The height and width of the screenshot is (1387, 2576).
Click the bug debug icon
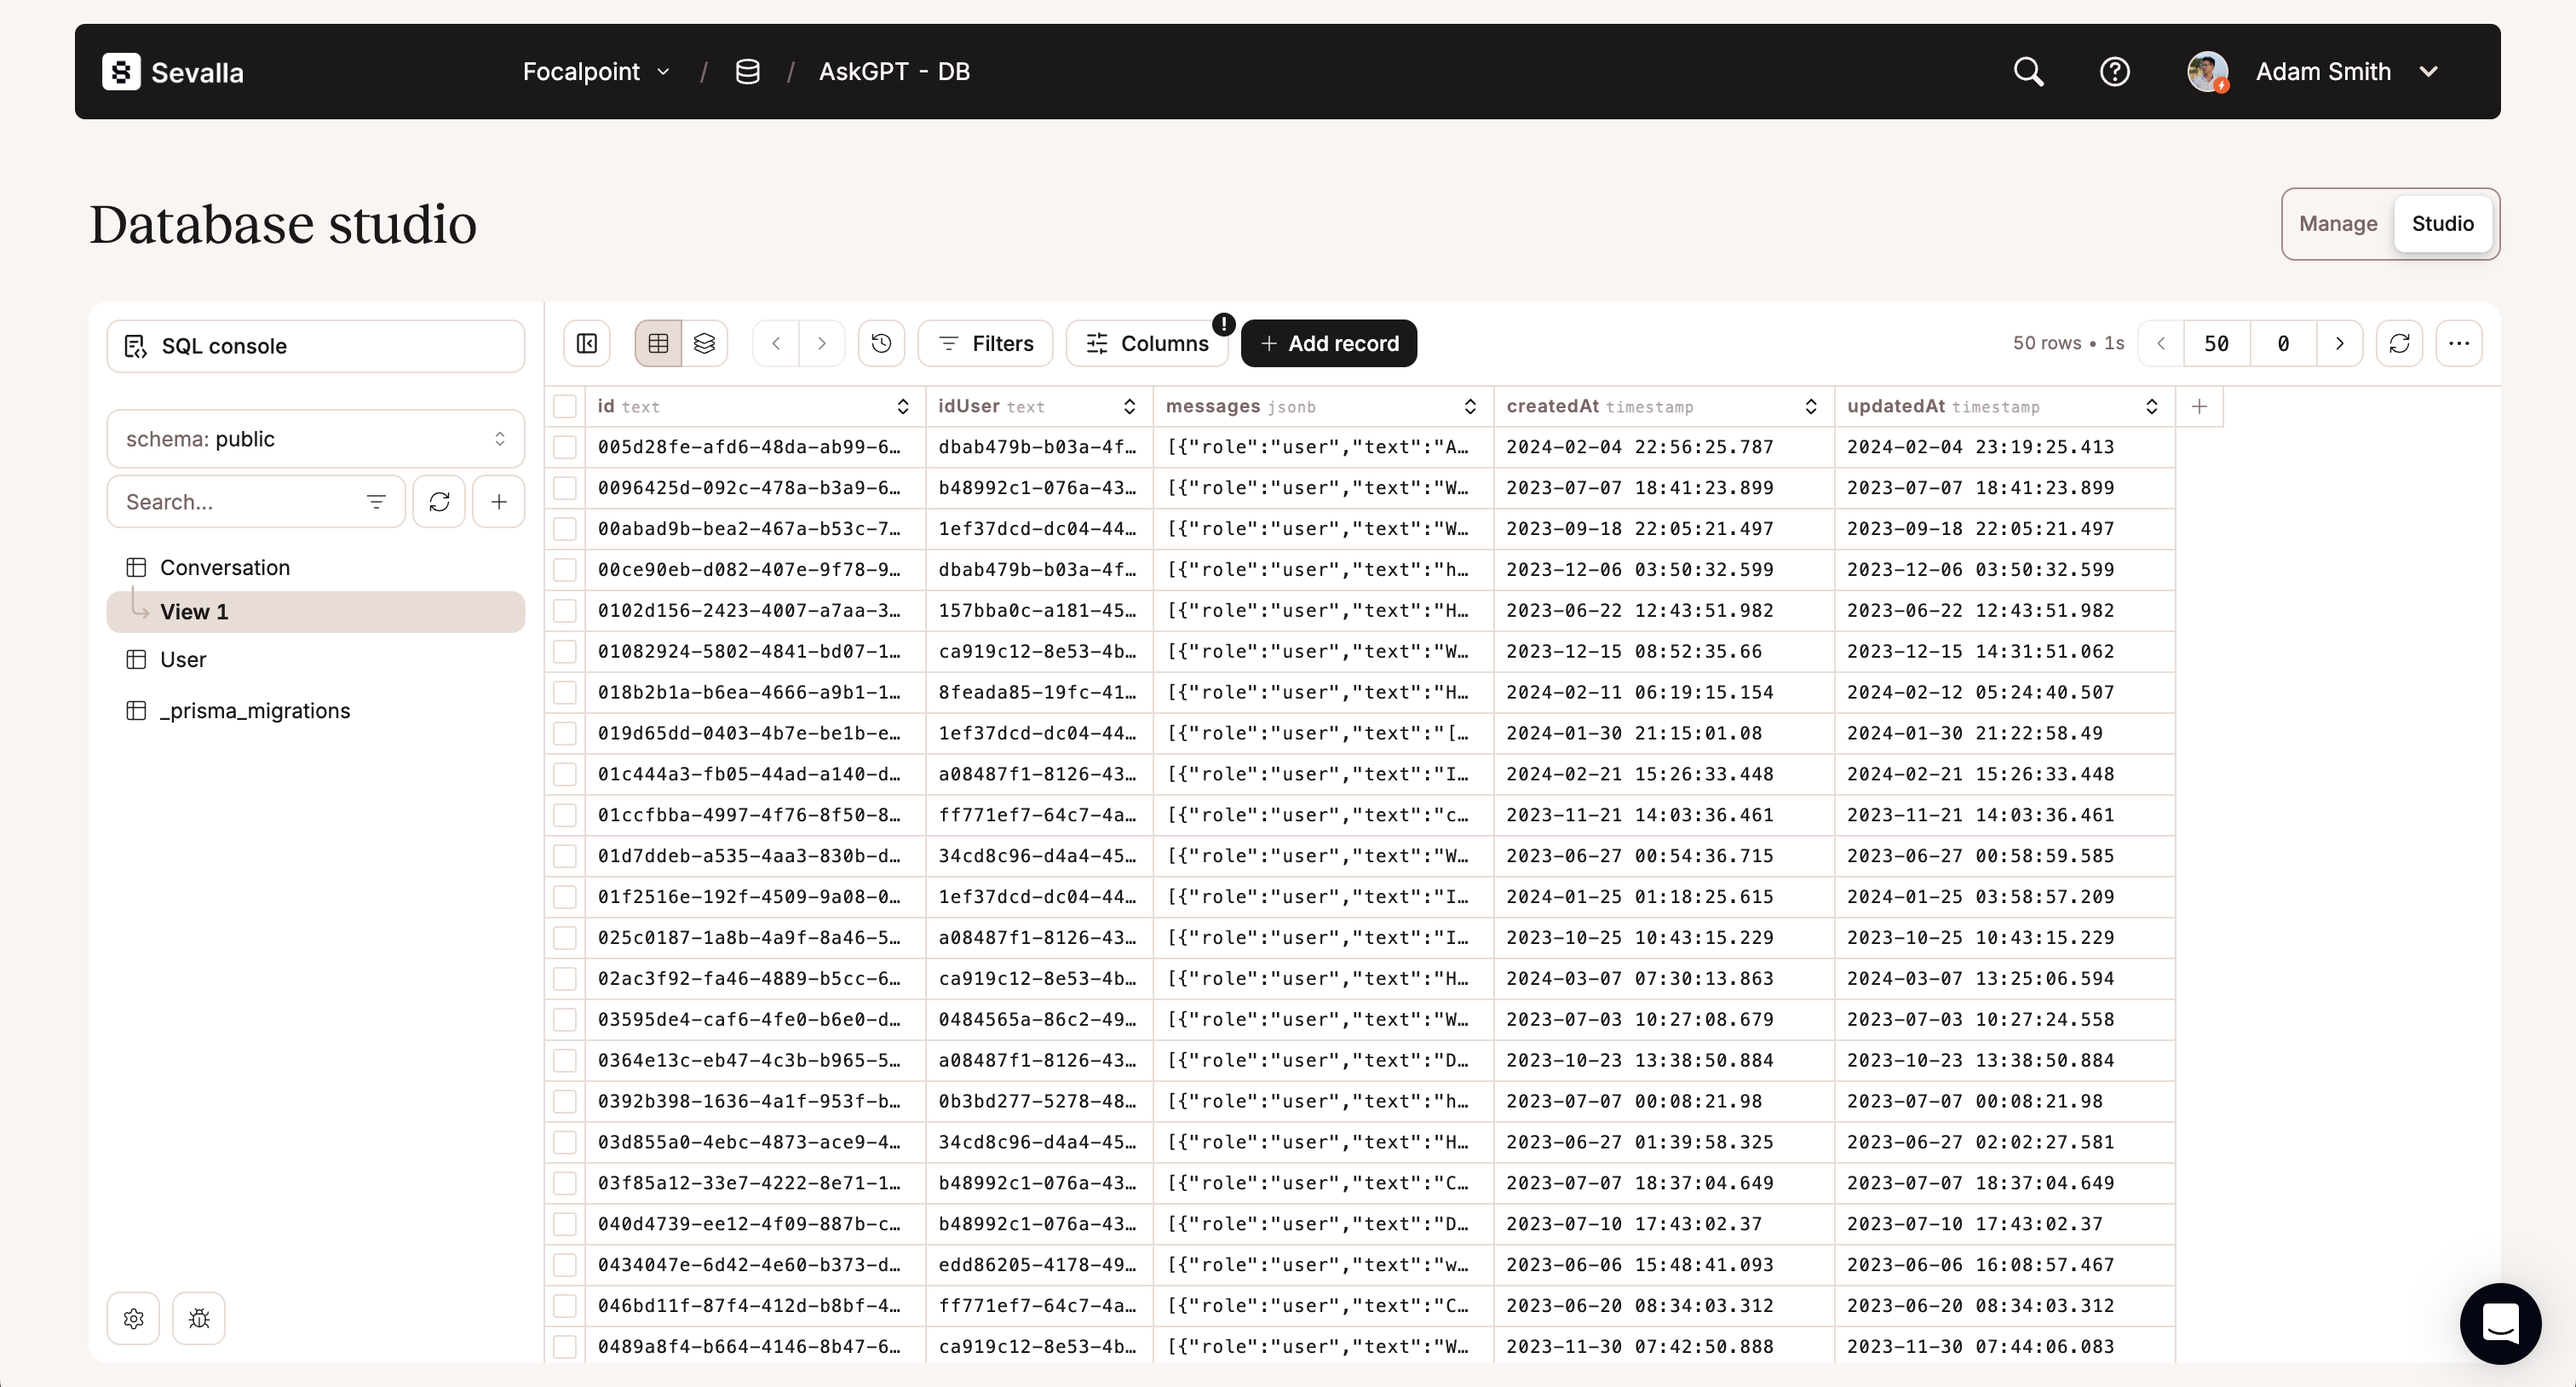[199, 1318]
